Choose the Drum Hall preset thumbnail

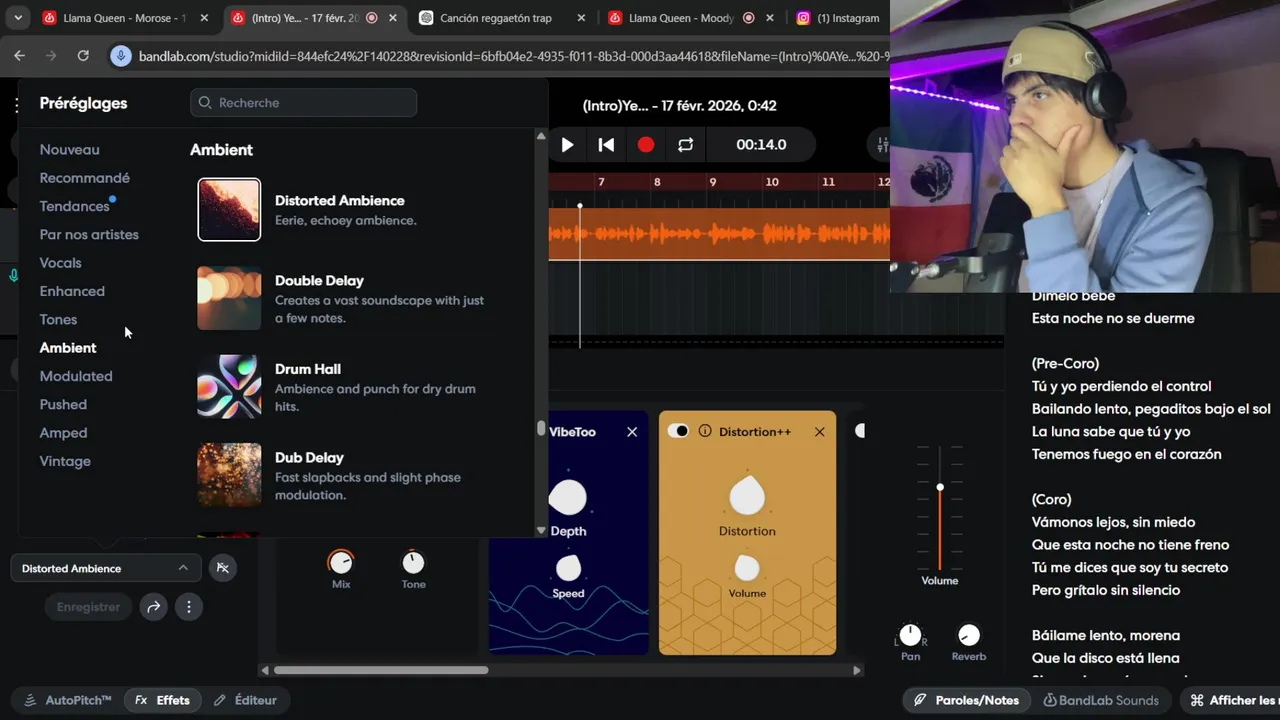point(229,387)
